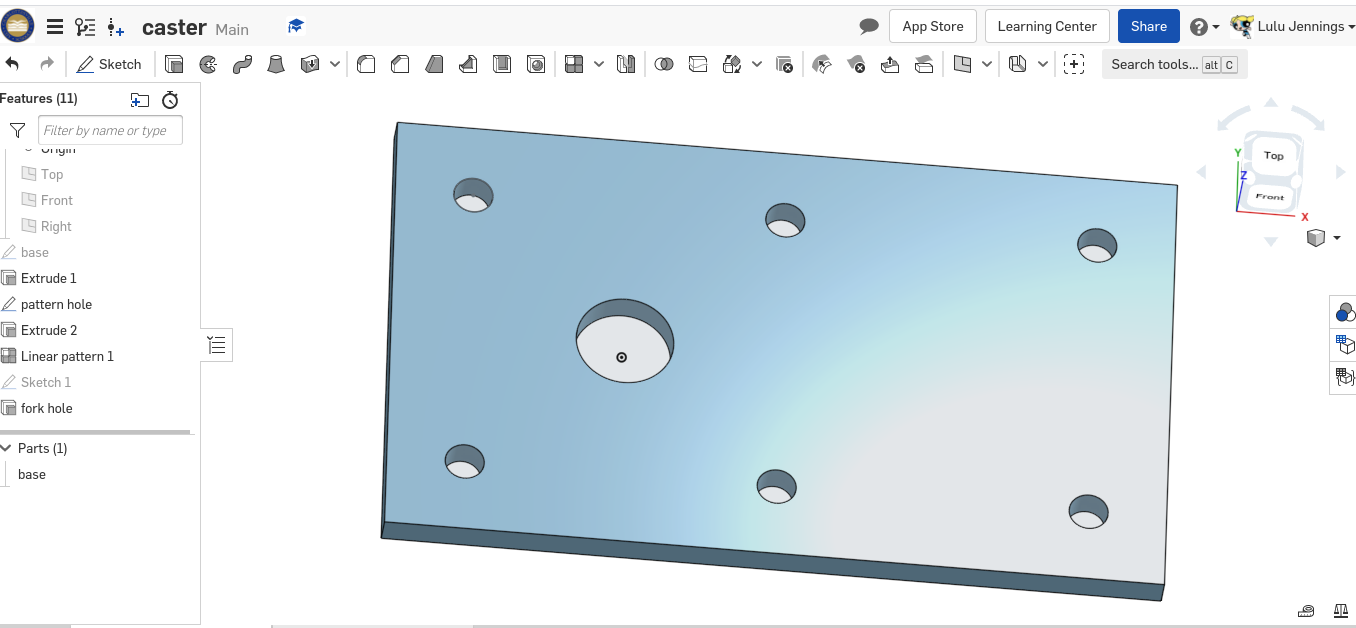
Task: Select the Sketch 1 feature
Action: pyautogui.click(x=46, y=382)
